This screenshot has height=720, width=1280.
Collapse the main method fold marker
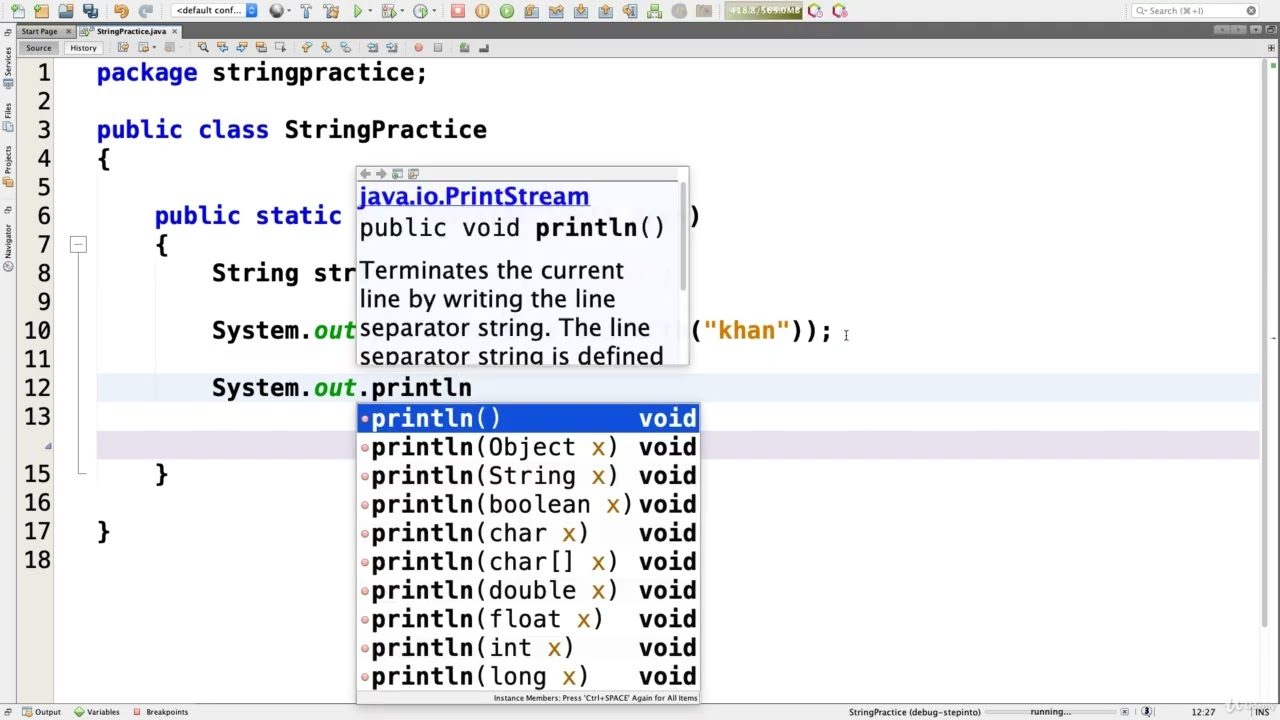coord(78,244)
